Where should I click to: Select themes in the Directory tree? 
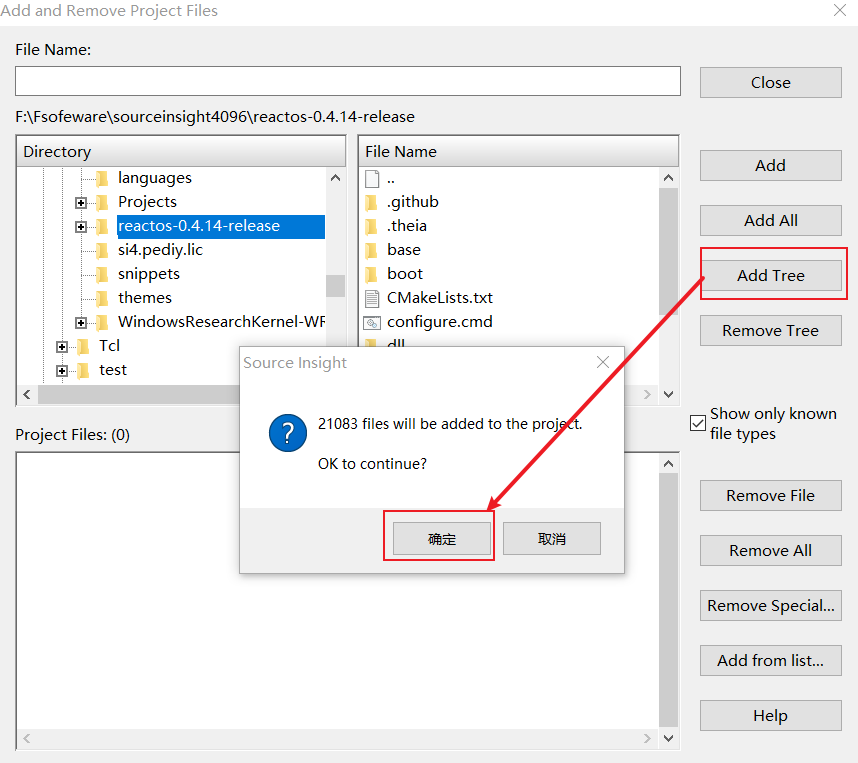coord(145,298)
